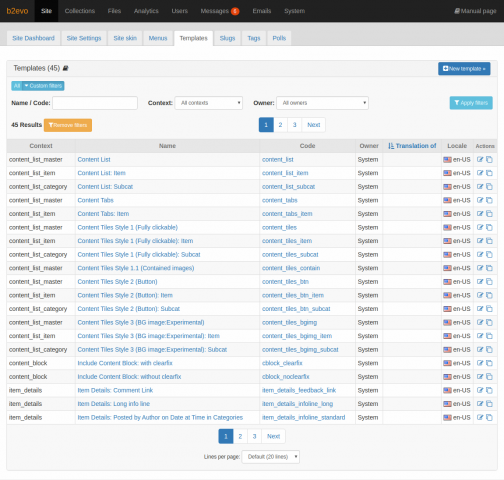Screen dimensions: 504x480
Task: Click the b2evo logo
Action: pyautogui.click(x=17, y=11)
